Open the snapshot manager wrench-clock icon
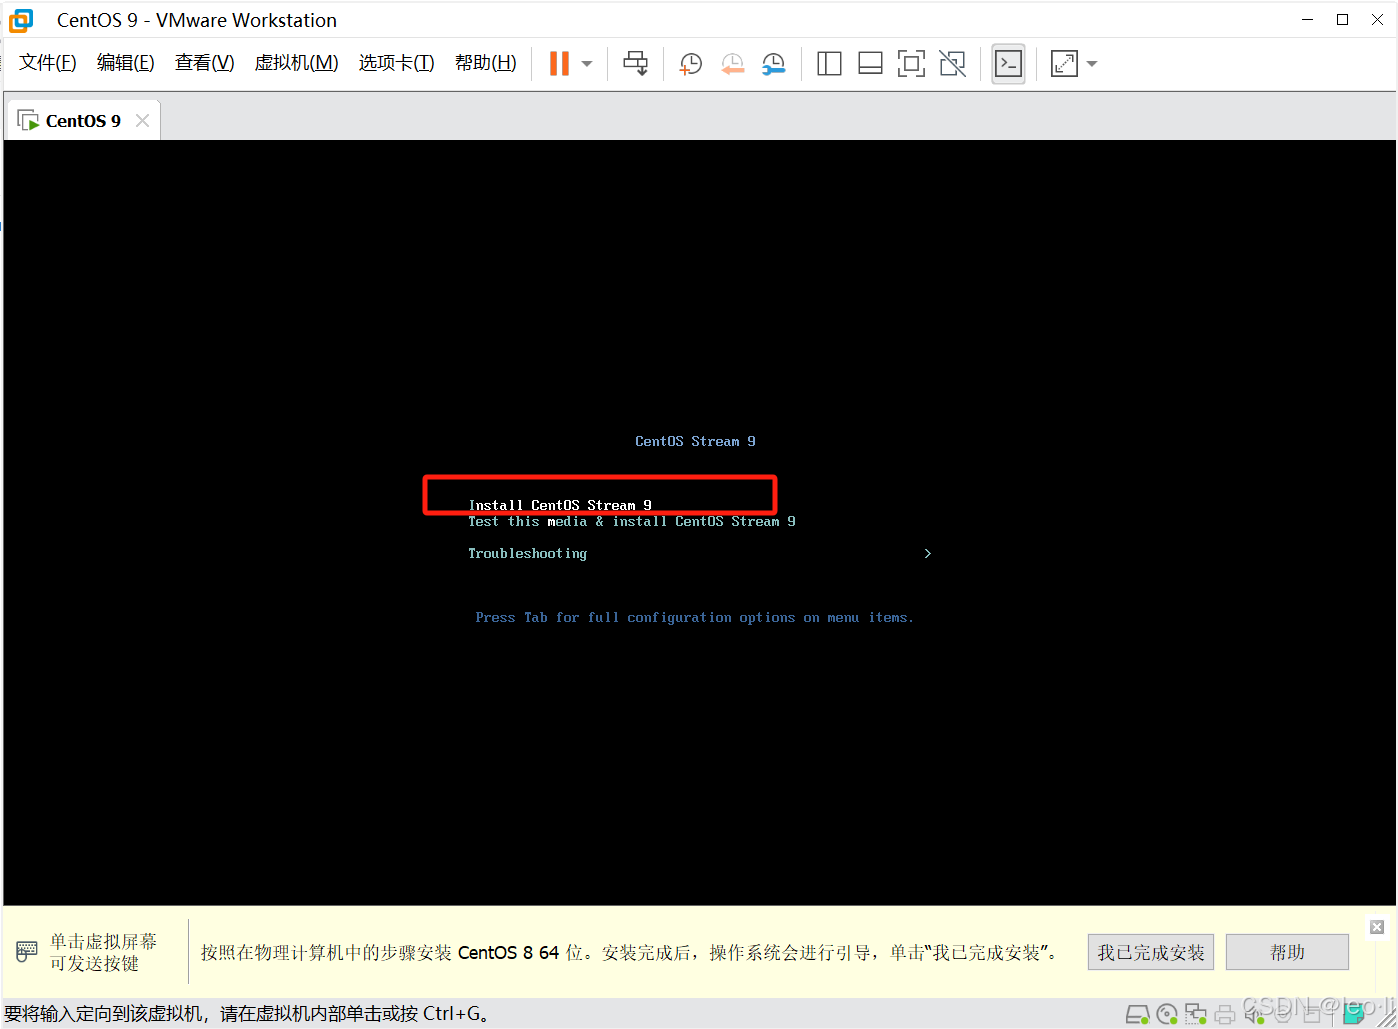1398x1029 pixels. [x=773, y=64]
